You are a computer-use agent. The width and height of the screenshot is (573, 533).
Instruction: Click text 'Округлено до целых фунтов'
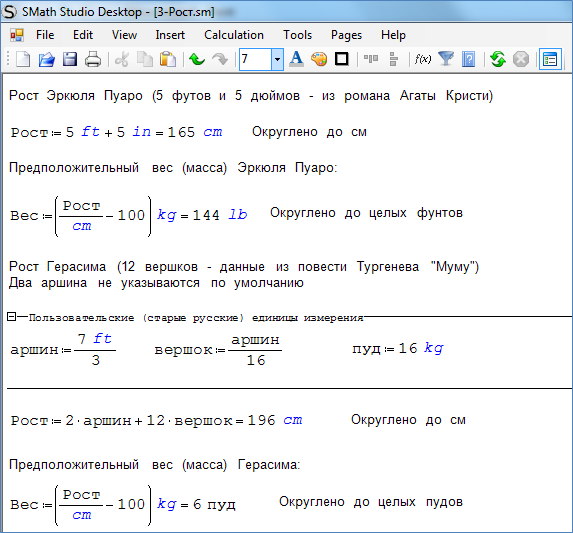[366, 213]
